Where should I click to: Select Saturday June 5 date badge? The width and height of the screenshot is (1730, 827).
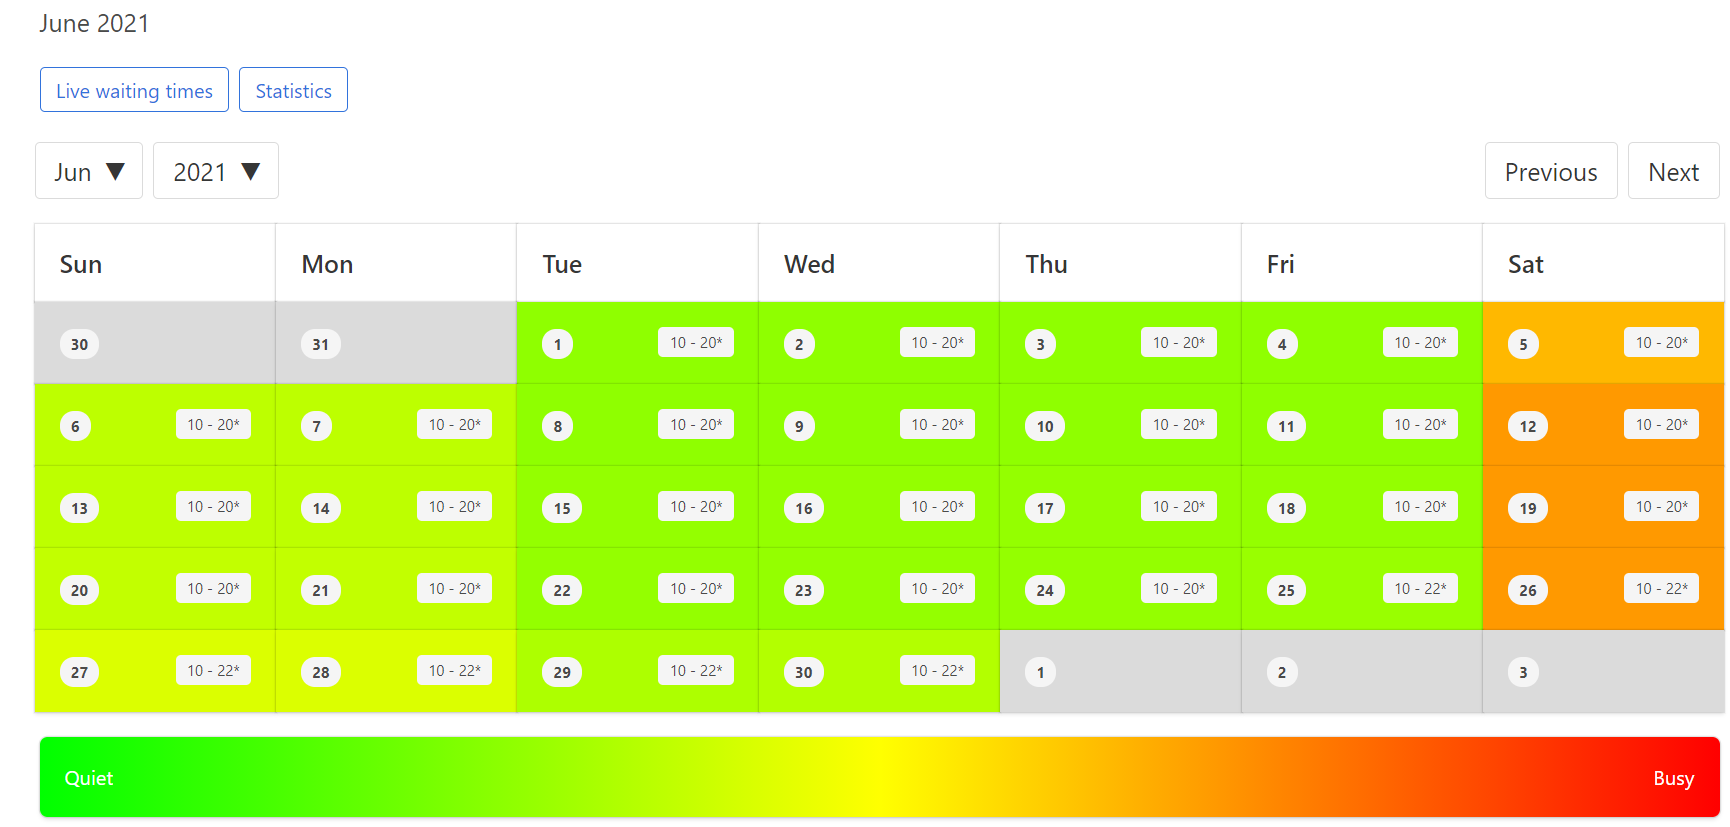[x=1523, y=345]
